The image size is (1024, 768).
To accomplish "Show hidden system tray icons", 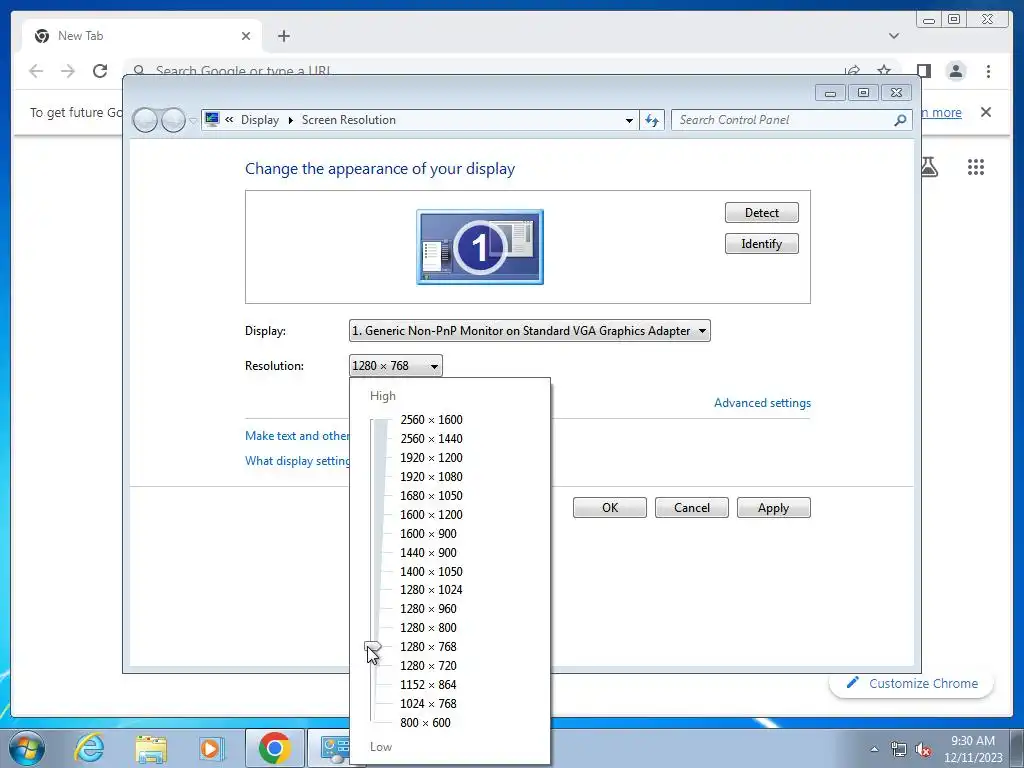I will 874,749.
